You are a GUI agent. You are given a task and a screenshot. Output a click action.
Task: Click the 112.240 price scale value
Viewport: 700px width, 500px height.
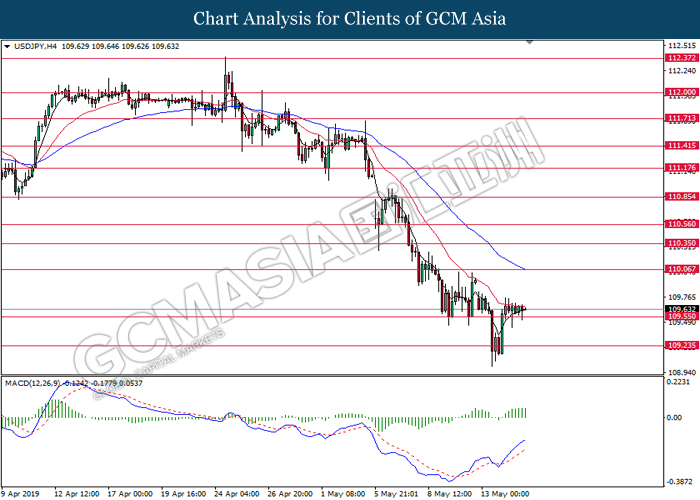[x=682, y=71]
